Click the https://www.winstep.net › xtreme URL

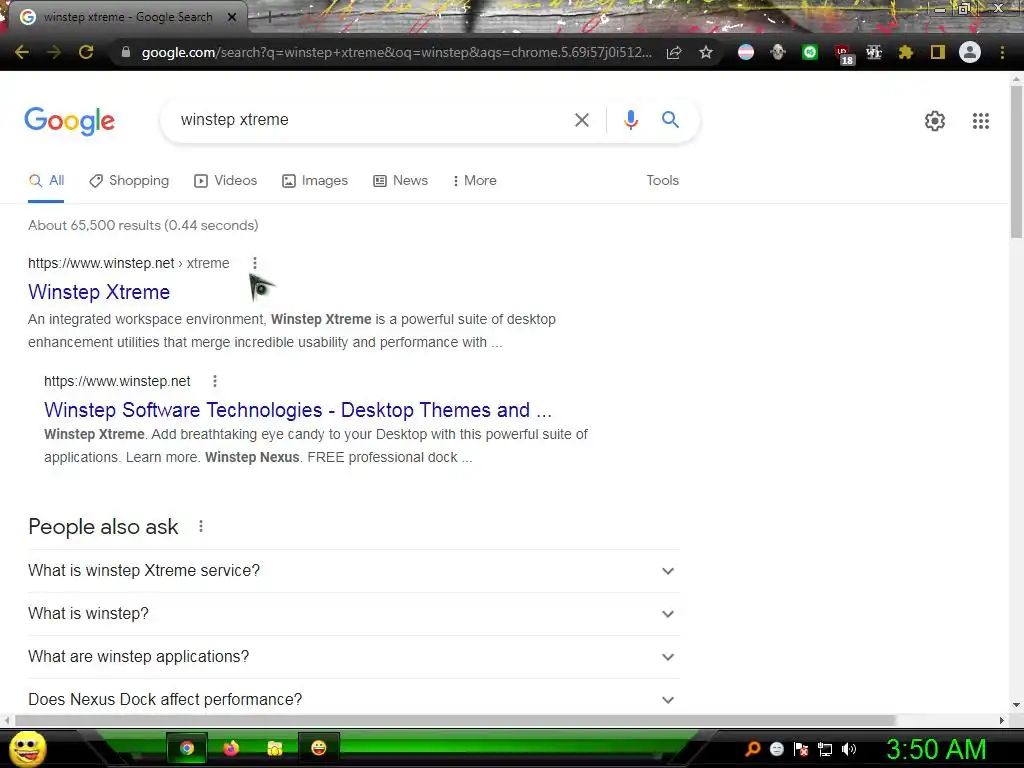pos(129,263)
